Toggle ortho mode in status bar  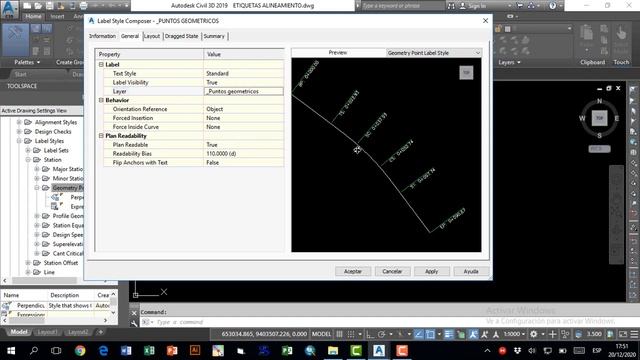(x=370, y=334)
